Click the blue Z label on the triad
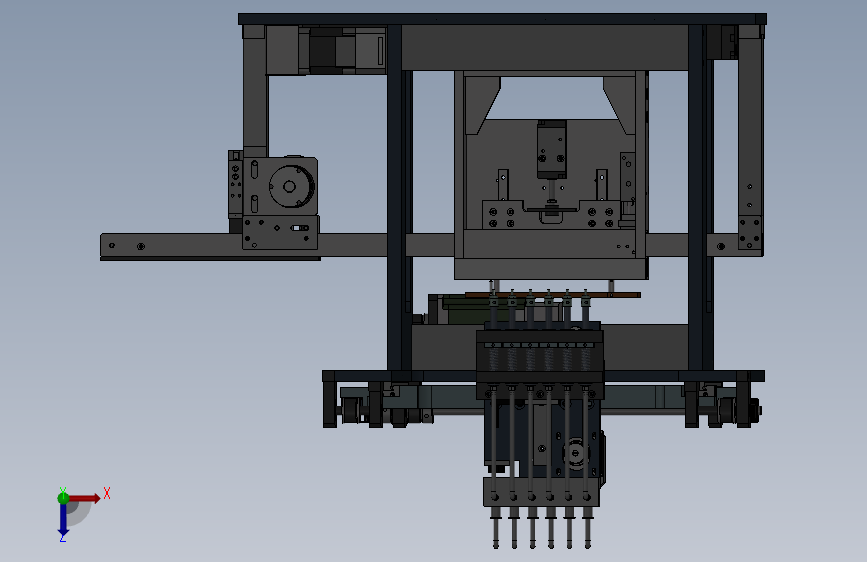Image resolution: width=867 pixels, height=562 pixels. pyautogui.click(x=62, y=538)
